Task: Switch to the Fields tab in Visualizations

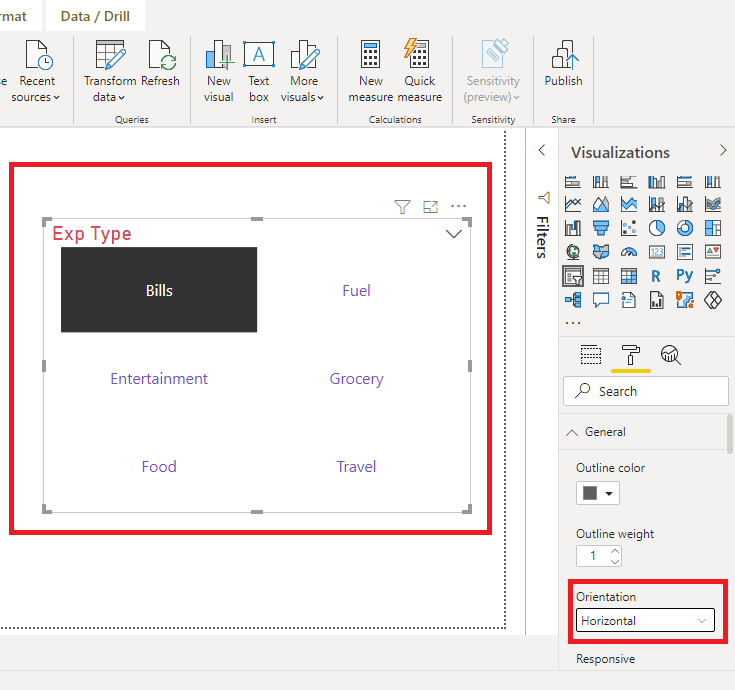Action: [591, 355]
